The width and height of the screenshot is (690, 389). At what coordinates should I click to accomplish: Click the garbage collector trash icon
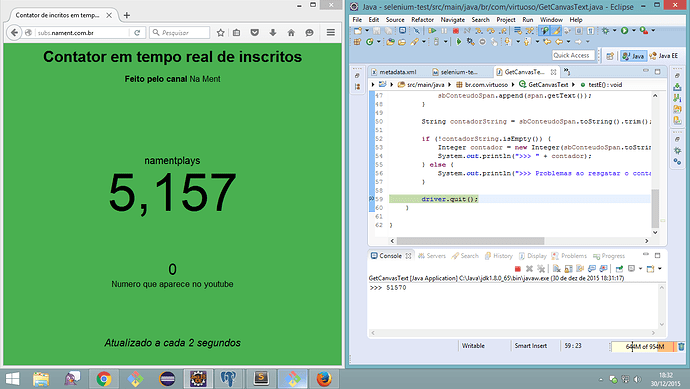pyautogui.click(x=681, y=346)
